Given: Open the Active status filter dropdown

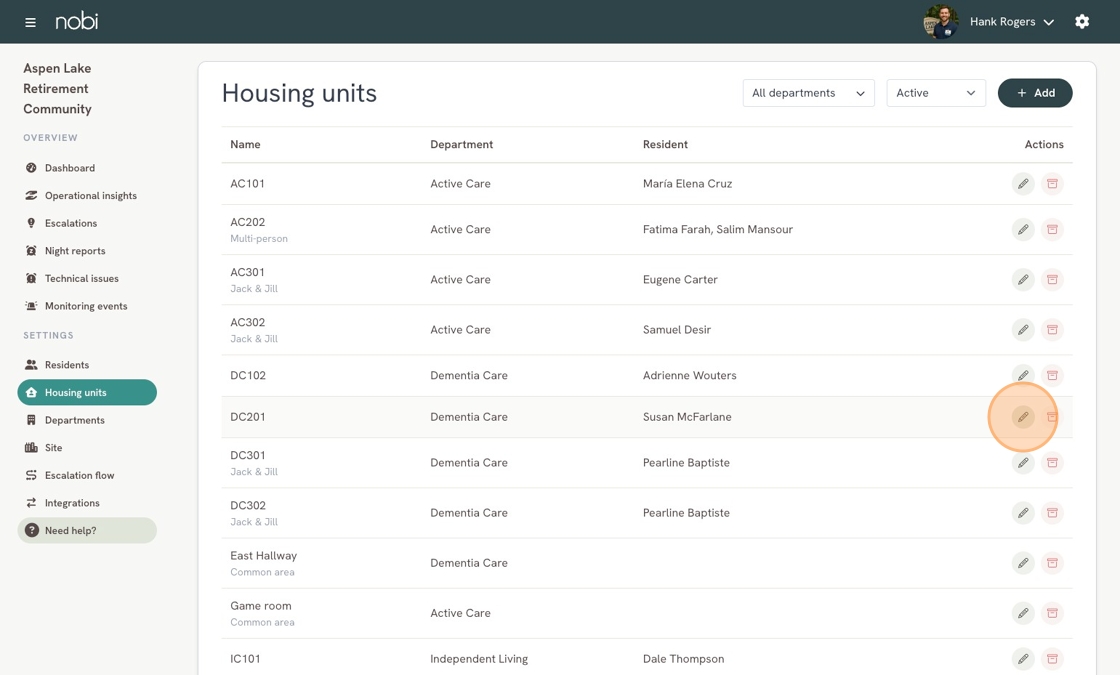Looking at the screenshot, I should click(x=935, y=93).
